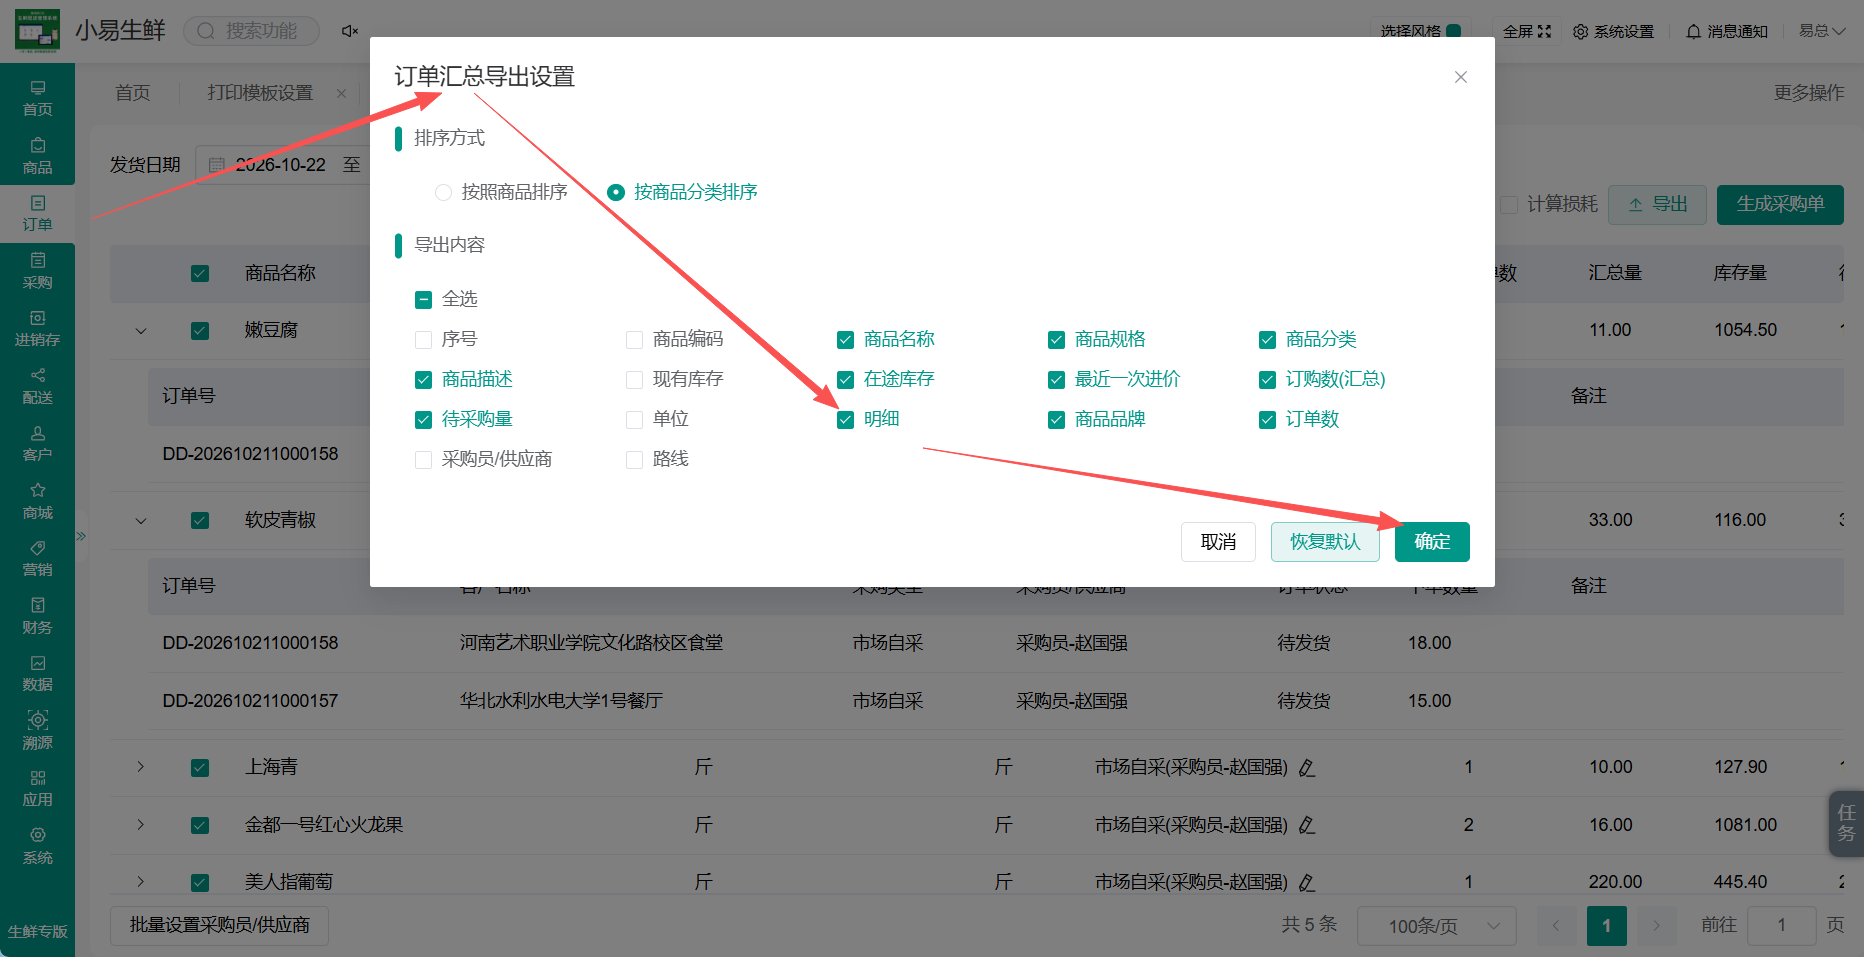Image resolution: width=1864 pixels, height=957 pixels.
Task: Confirm export settings with 确定
Action: (1432, 542)
